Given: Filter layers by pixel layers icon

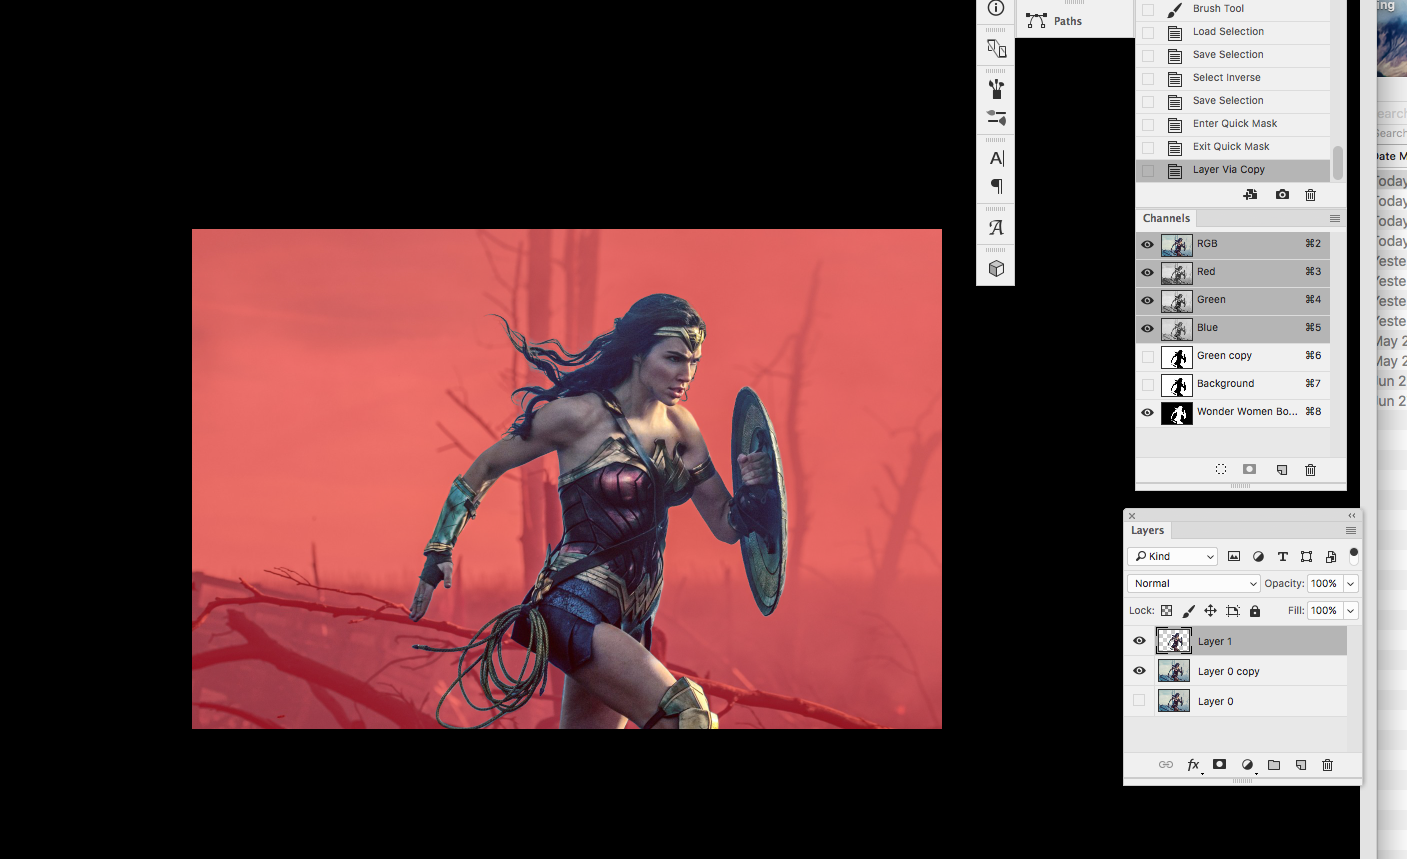Looking at the screenshot, I should (x=1234, y=556).
